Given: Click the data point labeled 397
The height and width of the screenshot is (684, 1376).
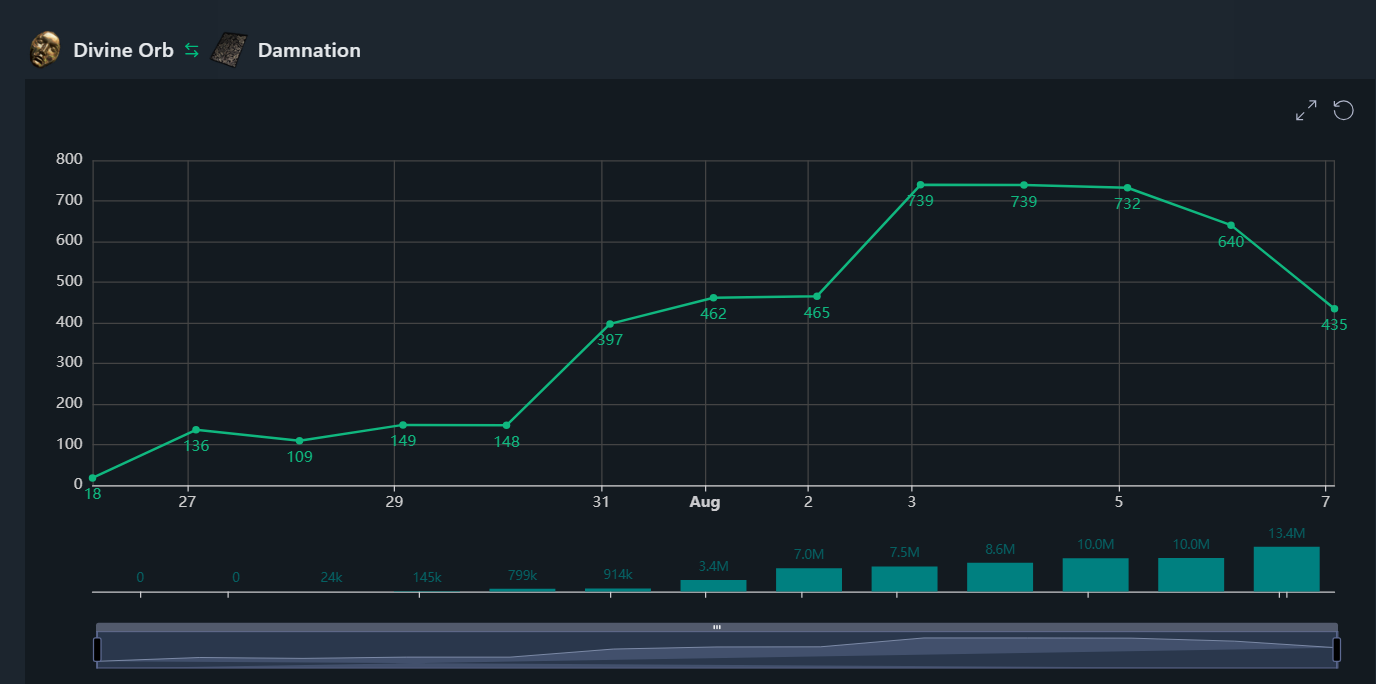Looking at the screenshot, I should click(610, 324).
